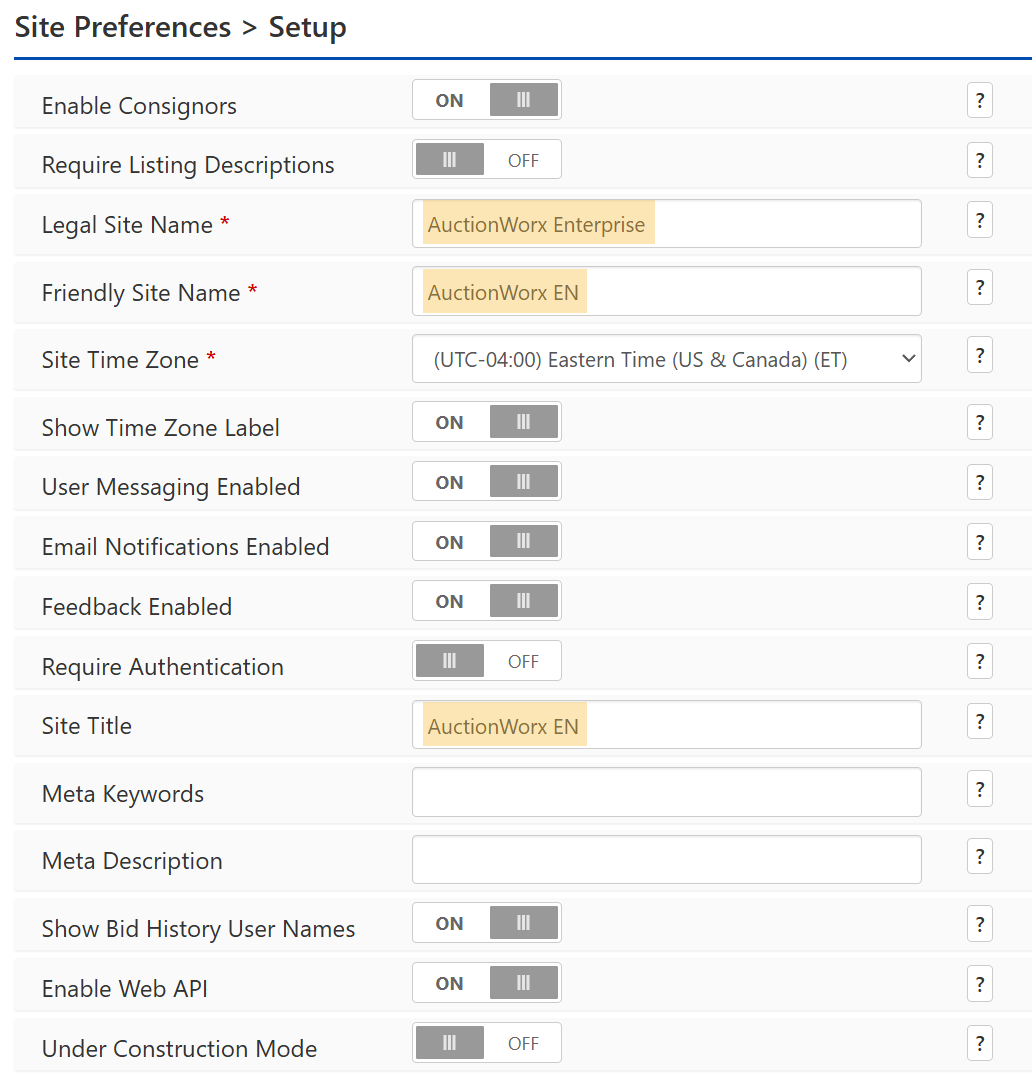
Task: Click Friendly Site Name input field
Action: pyautogui.click(x=666, y=291)
